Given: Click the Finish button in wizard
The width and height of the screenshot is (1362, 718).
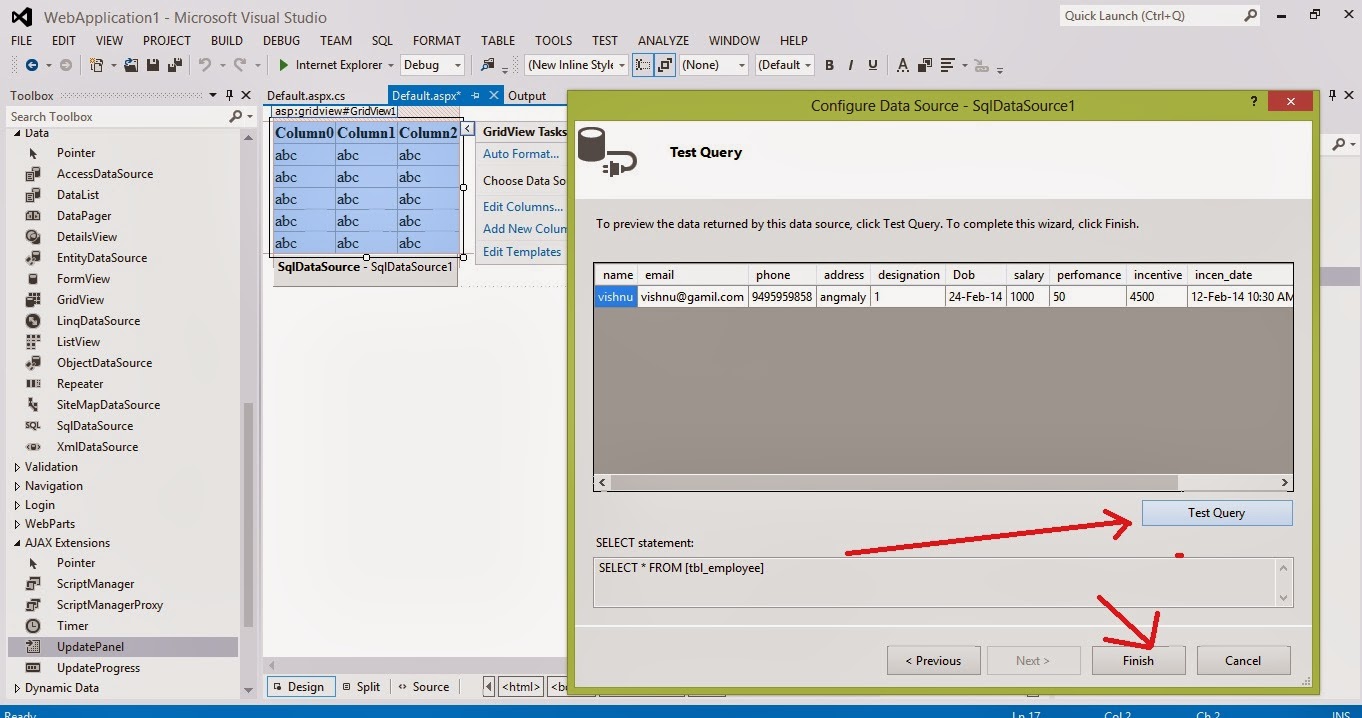Looking at the screenshot, I should click(1138, 660).
